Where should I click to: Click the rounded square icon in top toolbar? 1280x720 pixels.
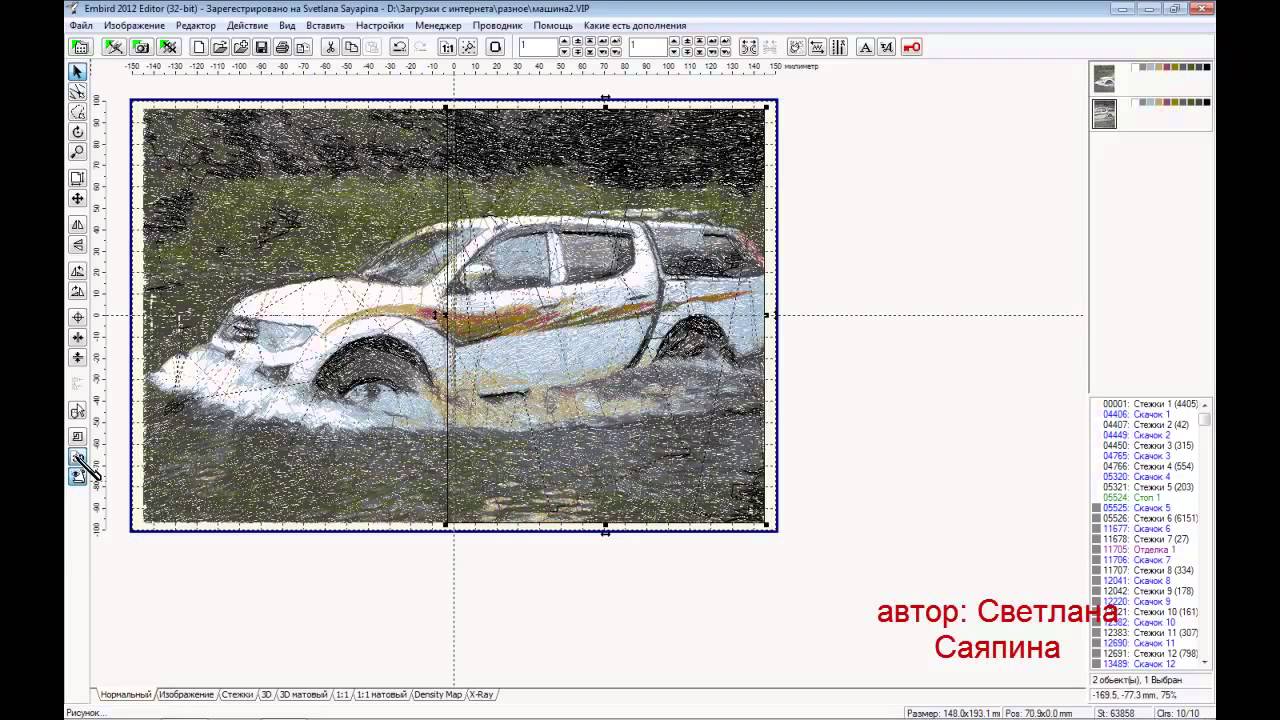click(x=495, y=47)
